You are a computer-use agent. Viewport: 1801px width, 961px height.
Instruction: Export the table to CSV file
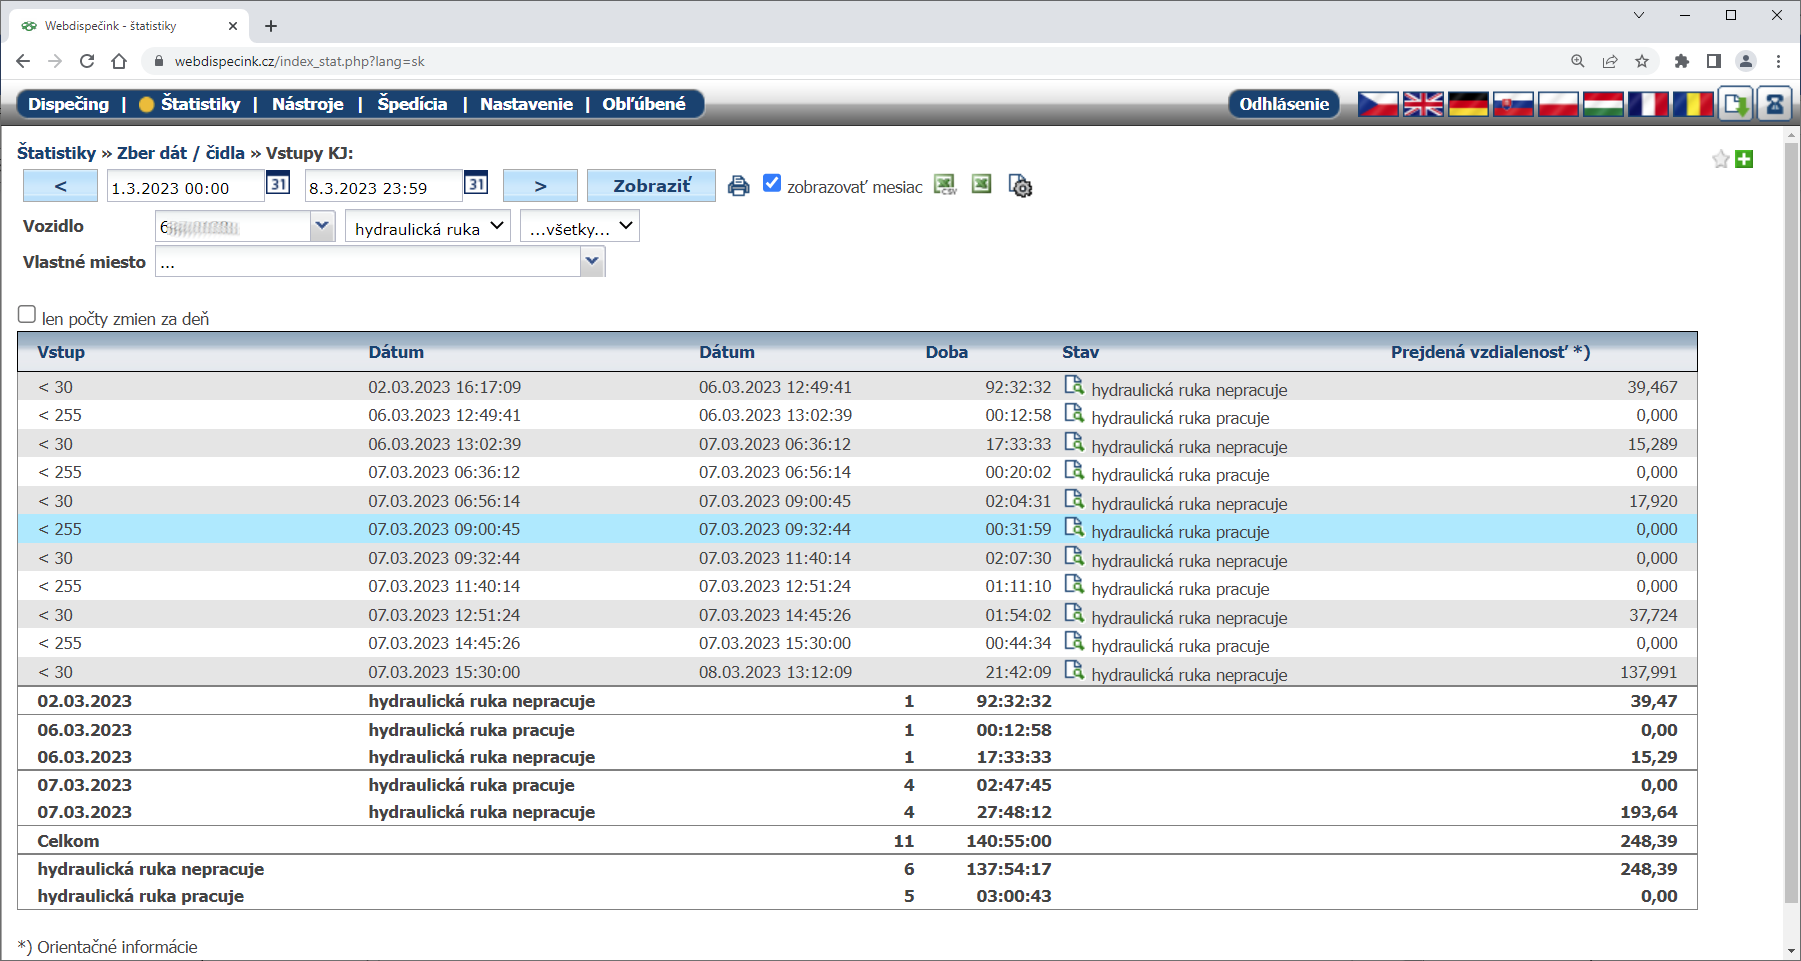coord(945,185)
